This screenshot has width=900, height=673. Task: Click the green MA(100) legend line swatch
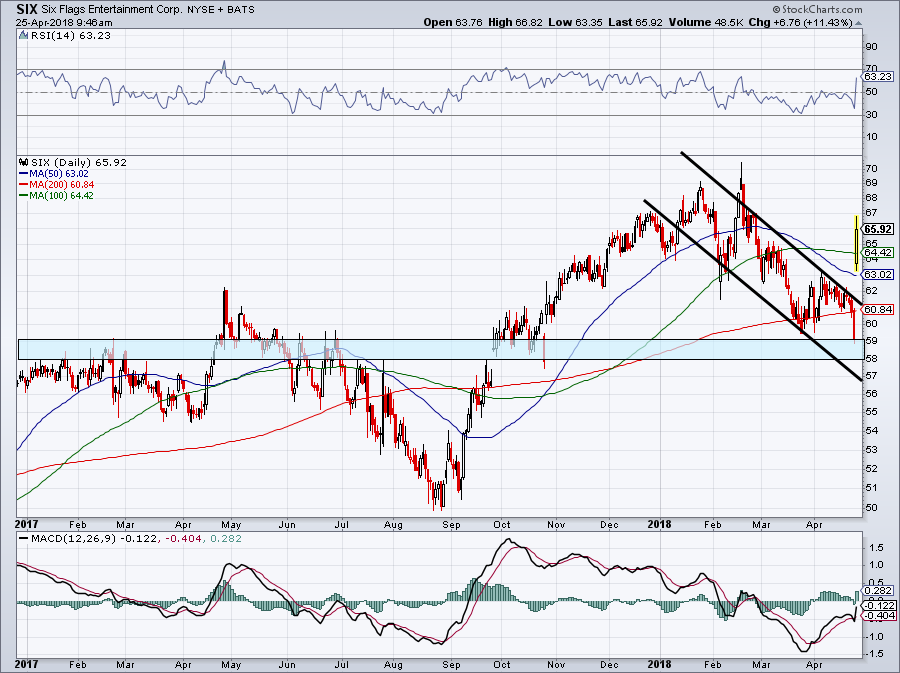tap(24, 196)
